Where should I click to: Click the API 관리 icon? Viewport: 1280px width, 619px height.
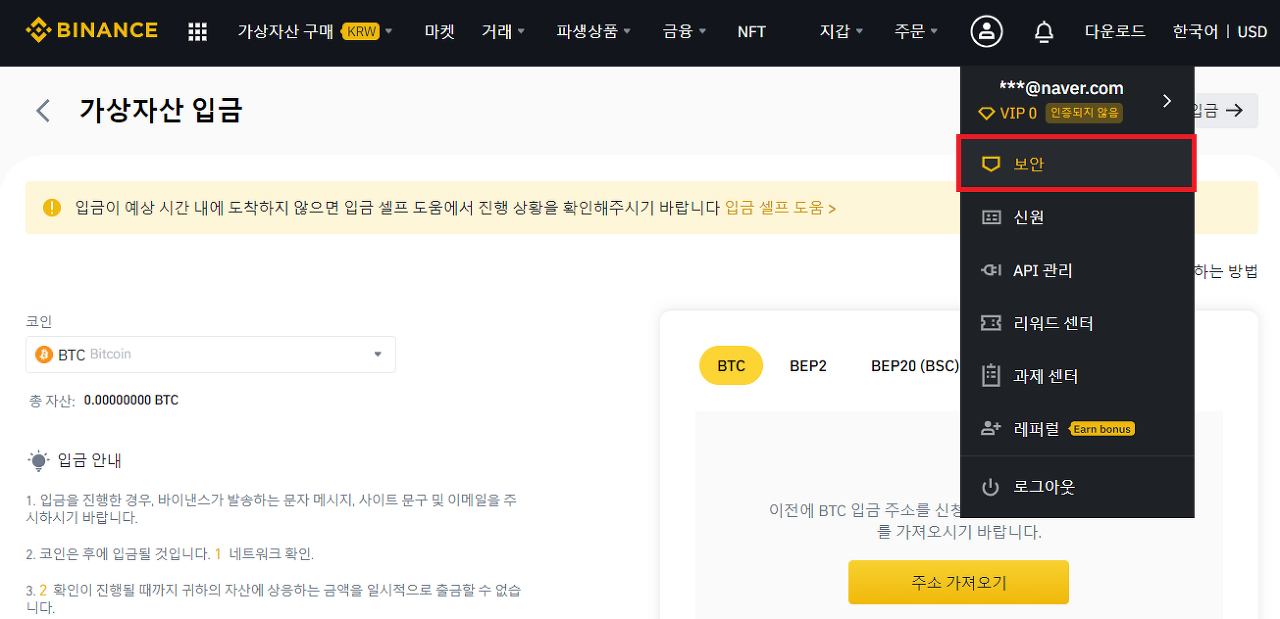coord(991,269)
